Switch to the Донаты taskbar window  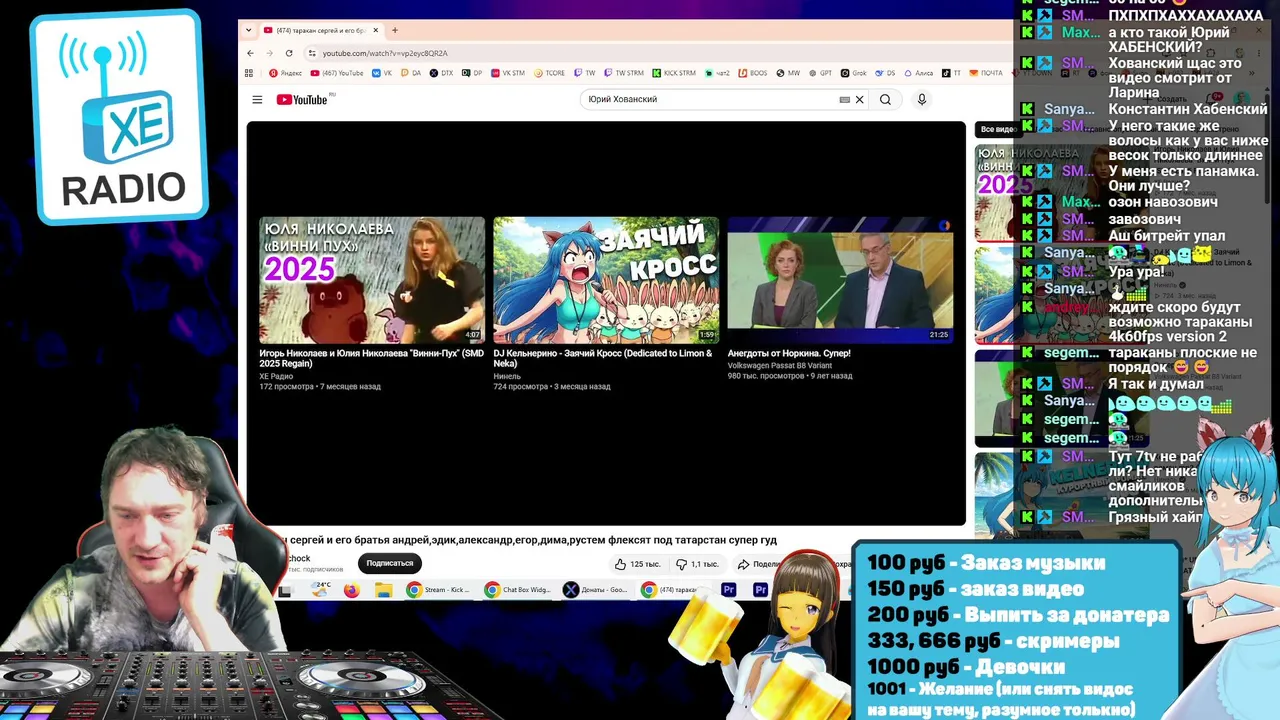click(x=596, y=590)
